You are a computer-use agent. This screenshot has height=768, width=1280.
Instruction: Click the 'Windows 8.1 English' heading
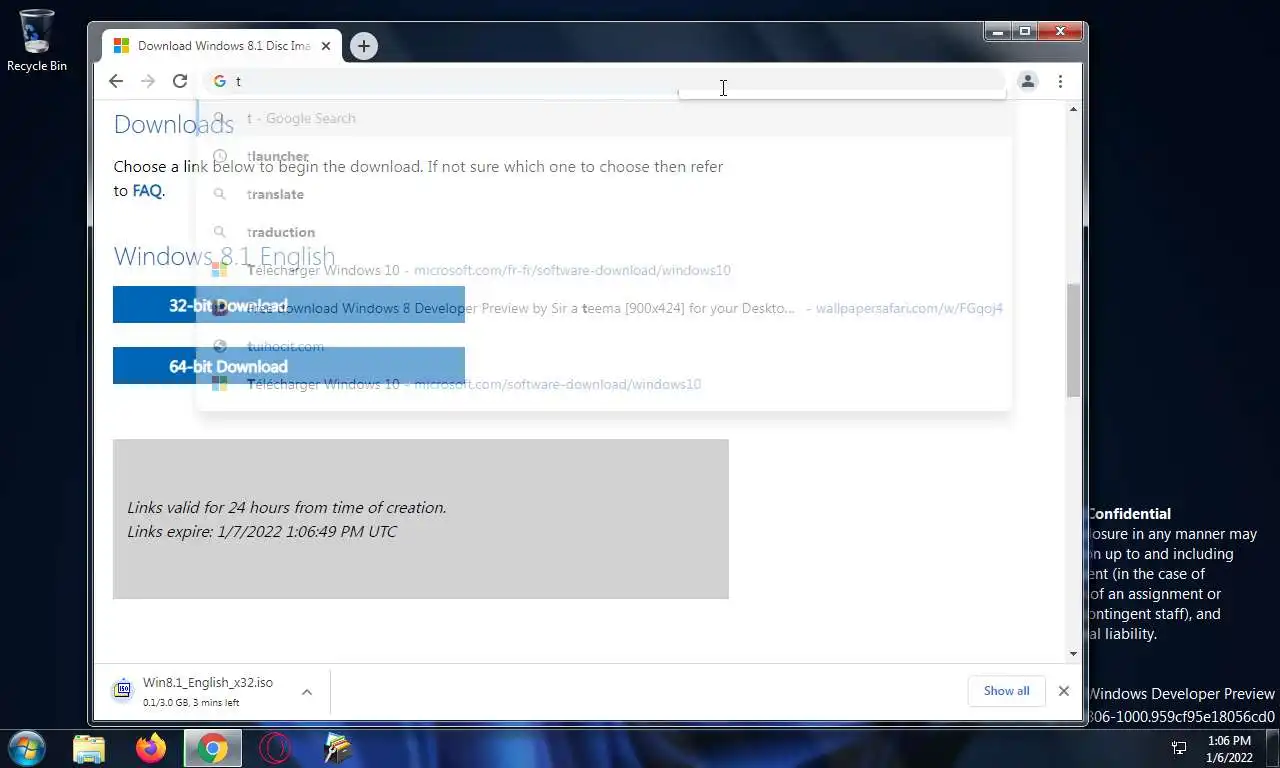[224, 256]
